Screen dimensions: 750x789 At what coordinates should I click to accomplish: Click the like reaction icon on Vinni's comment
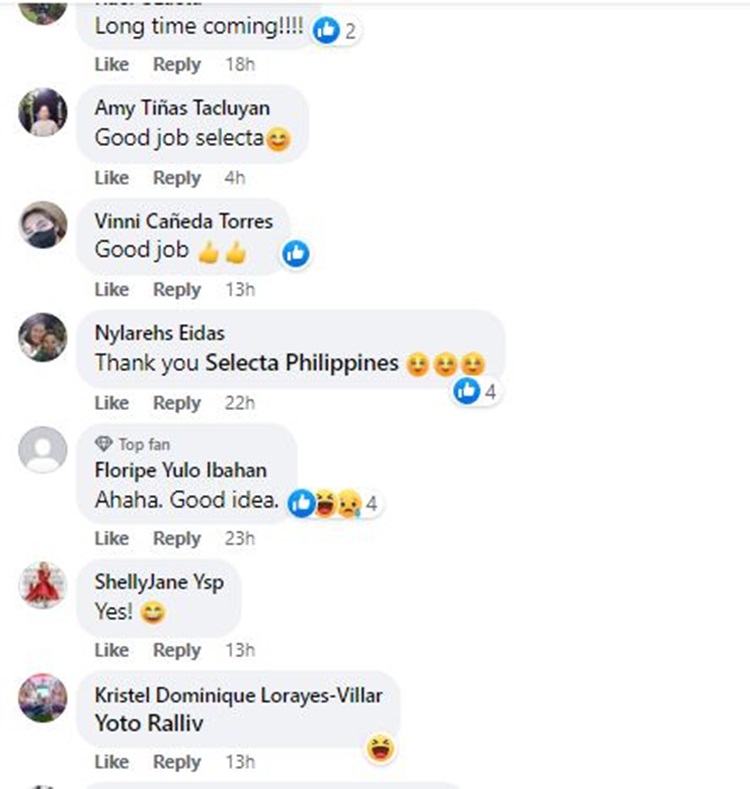click(295, 253)
